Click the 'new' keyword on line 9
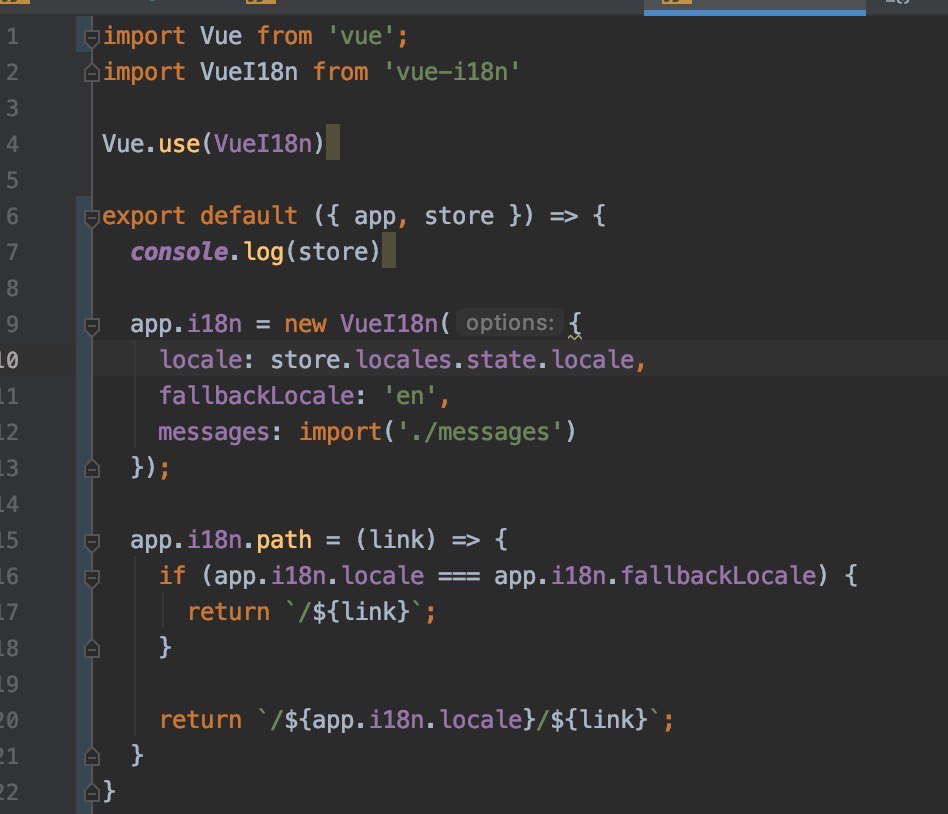948x814 pixels. pos(305,324)
